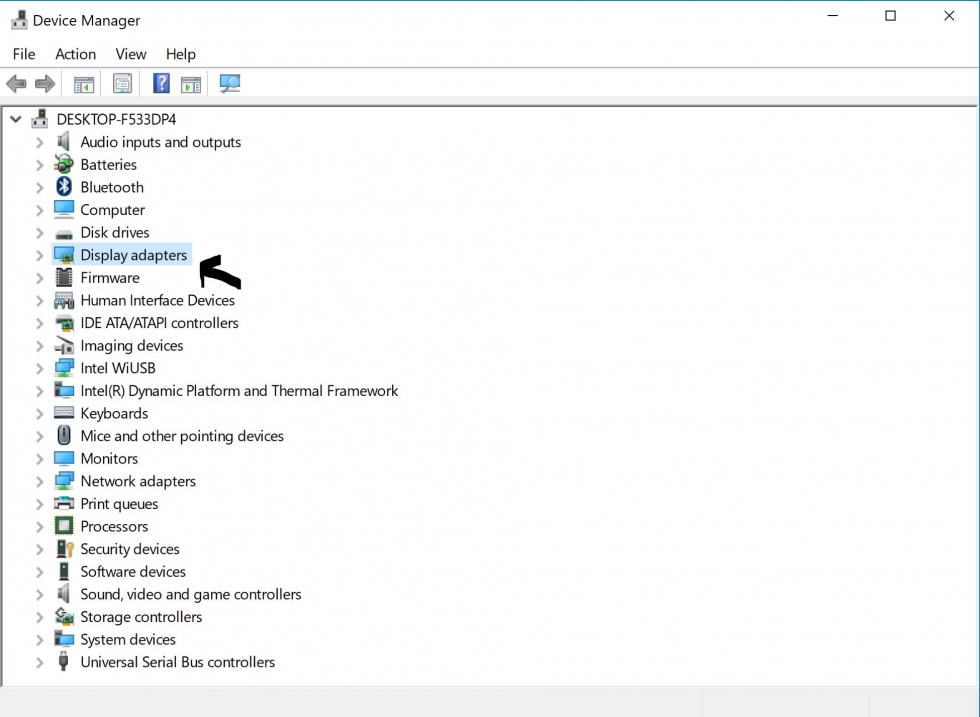This screenshot has width=980, height=717.
Task: Open the Help menu
Action: coord(181,54)
